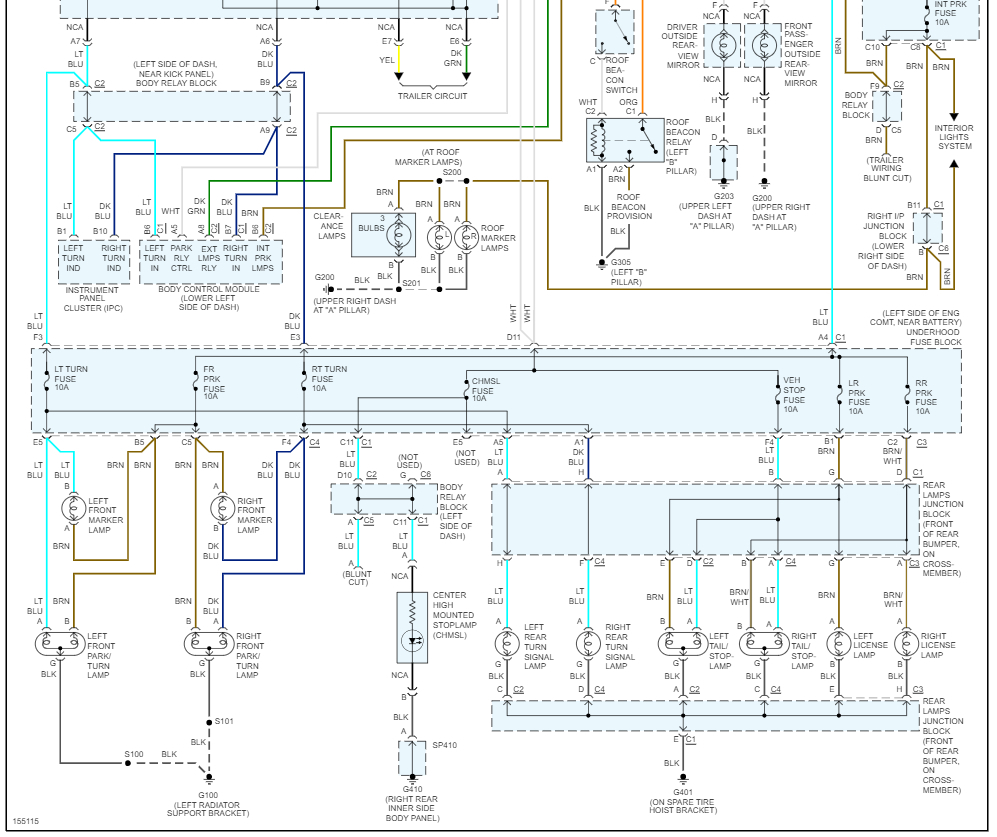Select the LEFT TURN IND box in cluster

point(73,258)
